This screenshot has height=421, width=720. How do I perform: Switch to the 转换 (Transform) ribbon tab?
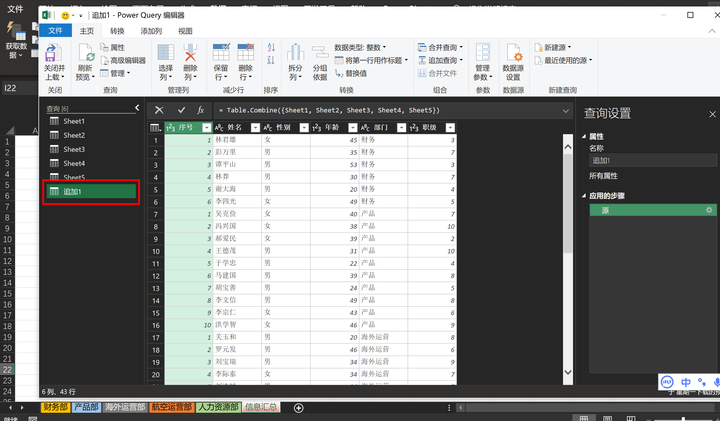(x=117, y=31)
